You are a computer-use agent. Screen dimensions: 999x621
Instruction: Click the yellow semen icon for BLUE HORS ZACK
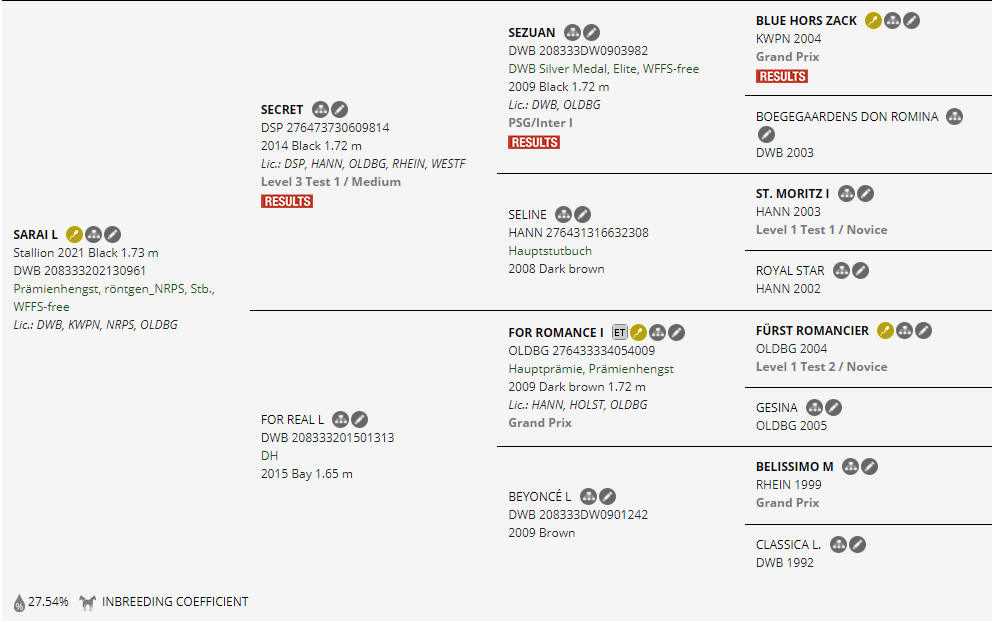[x=873, y=20]
